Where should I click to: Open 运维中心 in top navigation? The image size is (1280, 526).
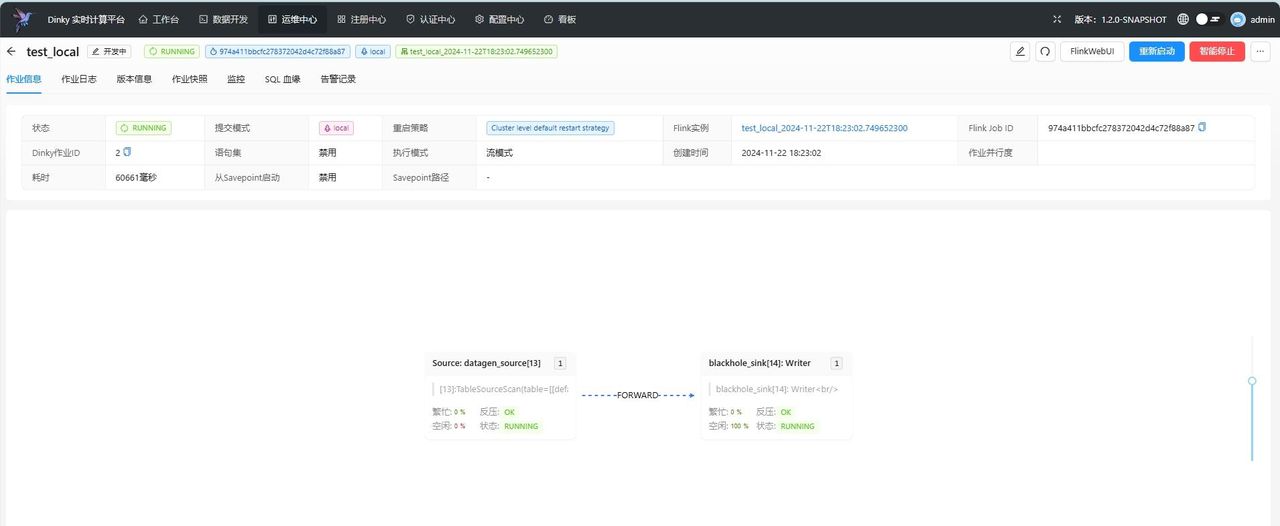(292, 19)
